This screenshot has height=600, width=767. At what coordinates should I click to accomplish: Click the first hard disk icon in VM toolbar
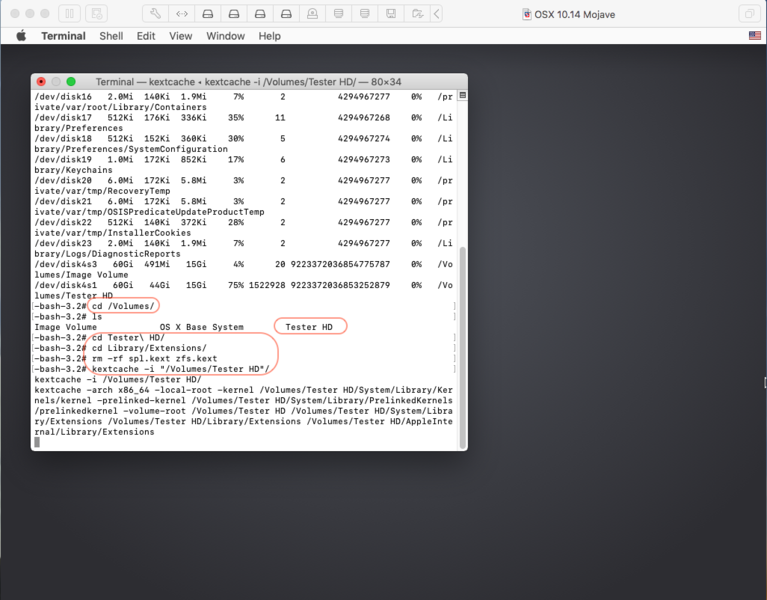coord(208,14)
